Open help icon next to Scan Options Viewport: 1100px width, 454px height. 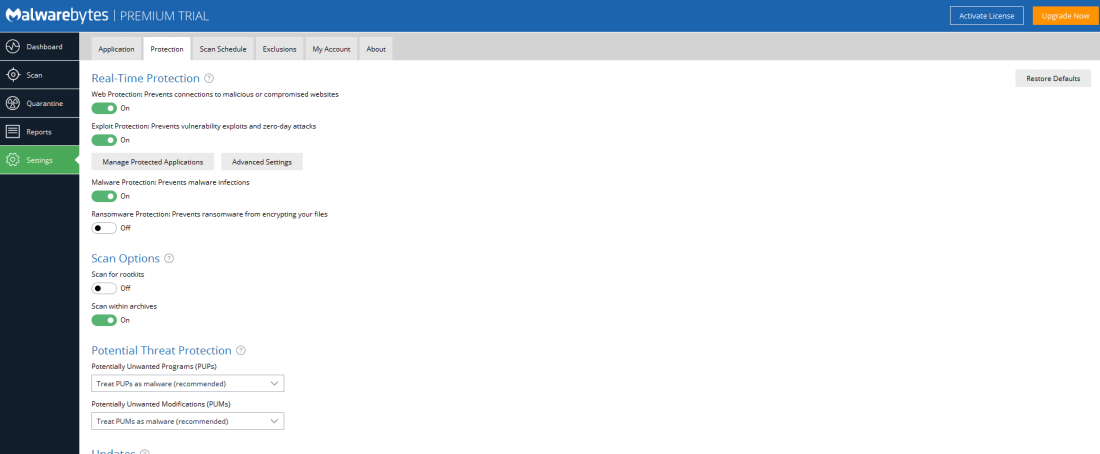(169, 258)
